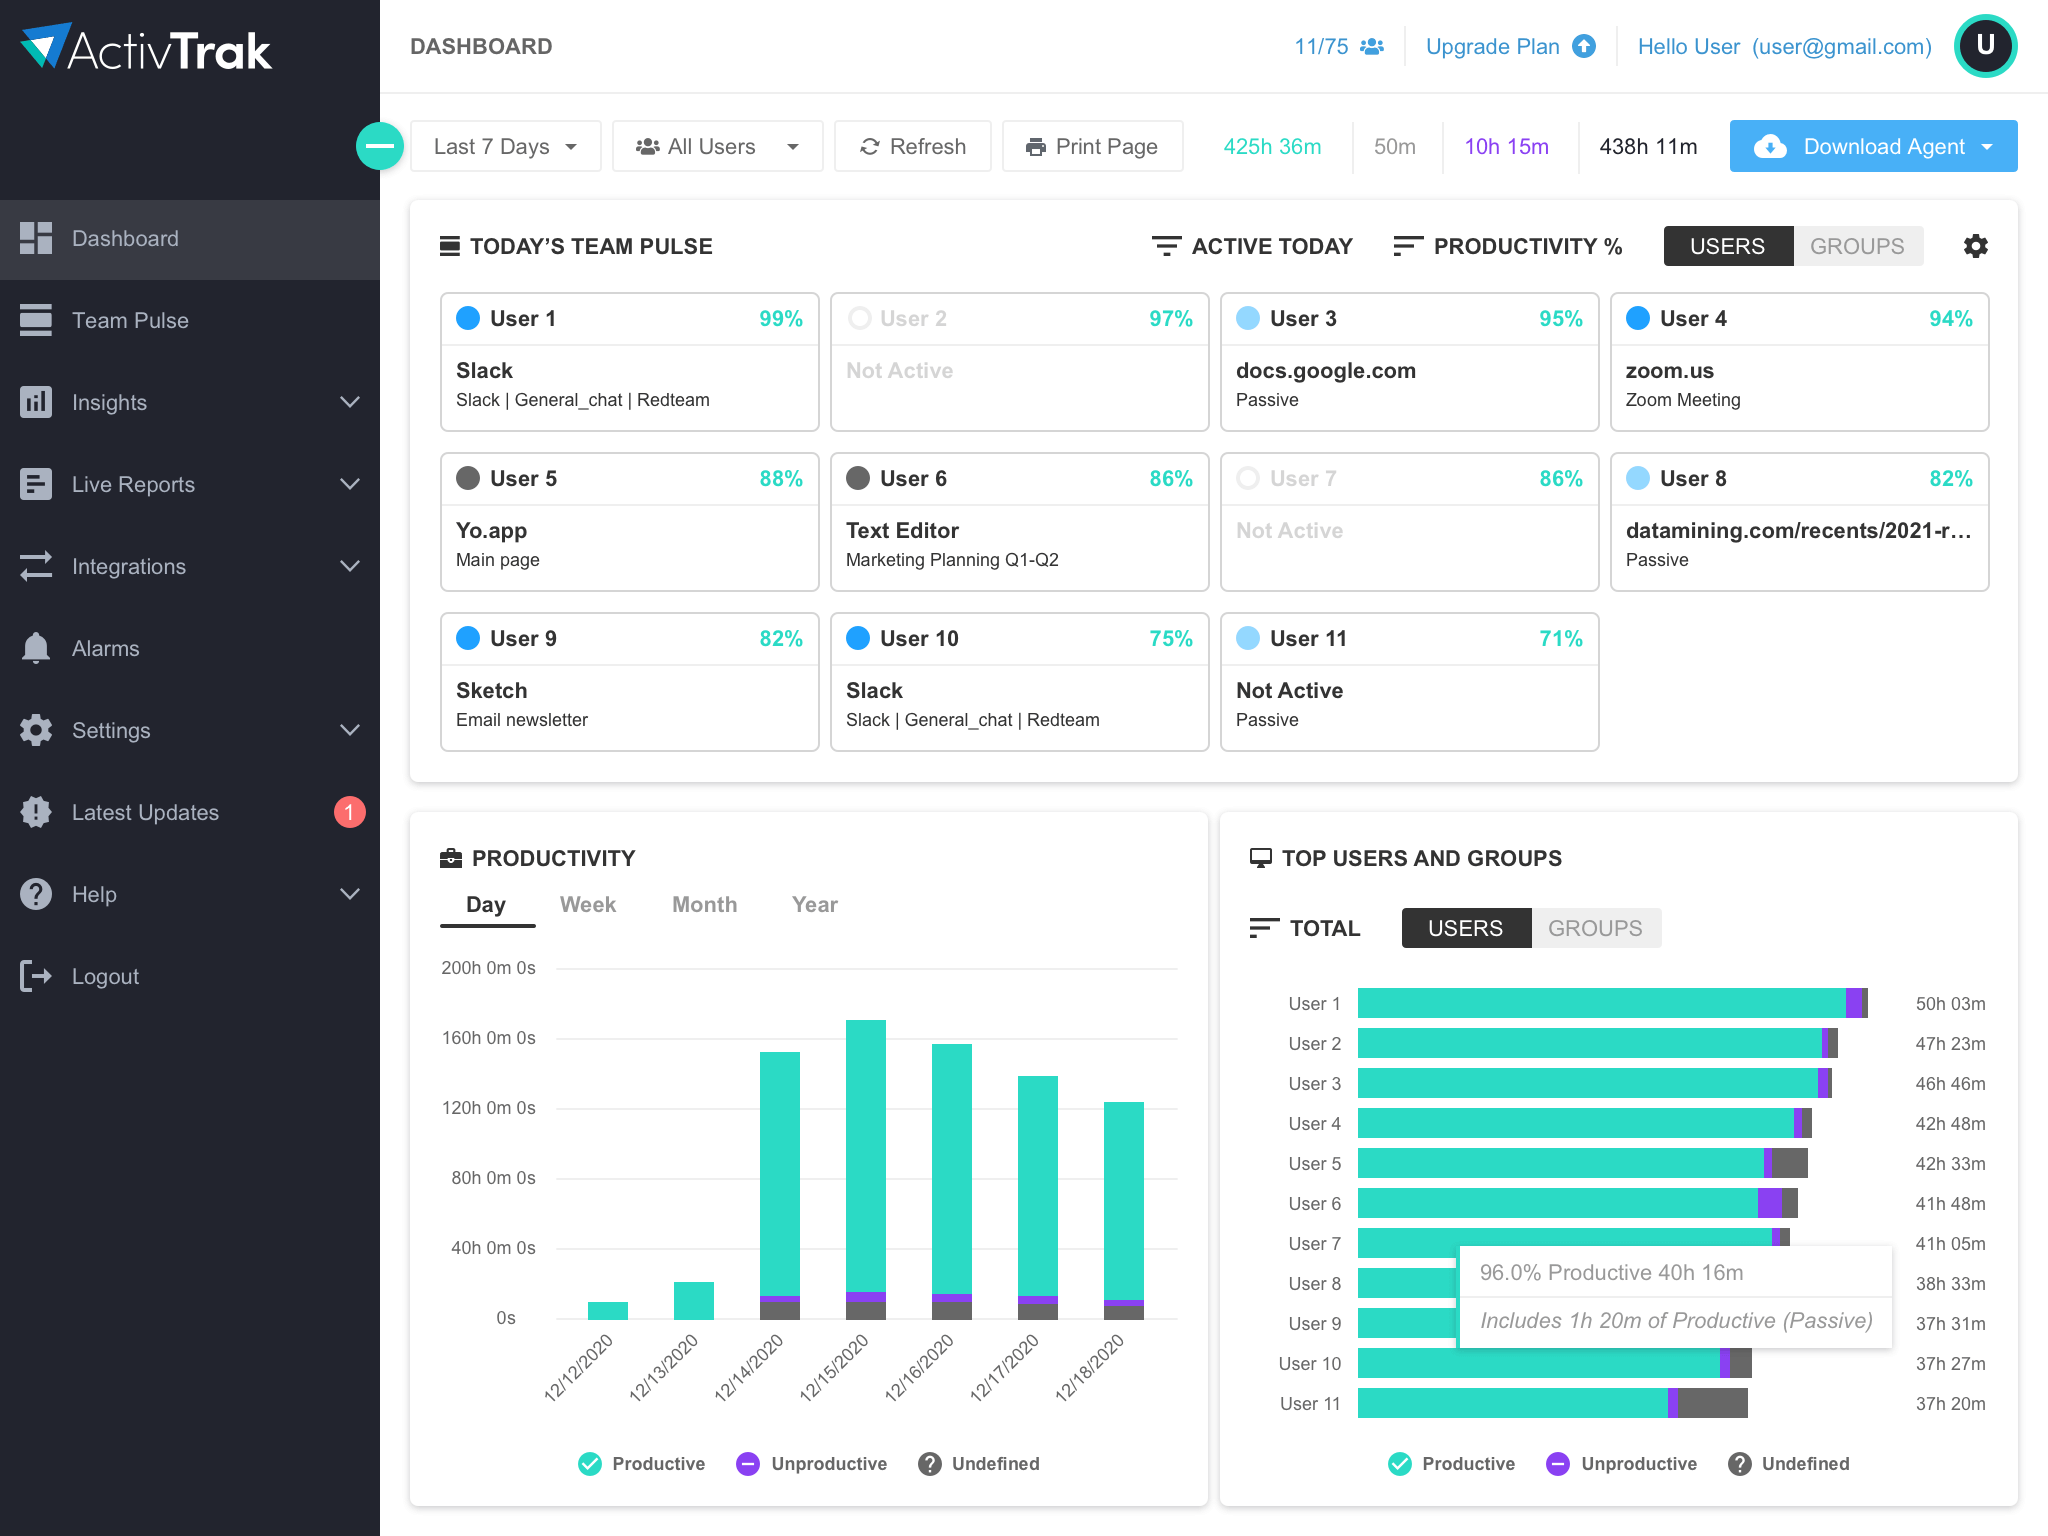Open the All Users filter dropdown

[x=716, y=146]
